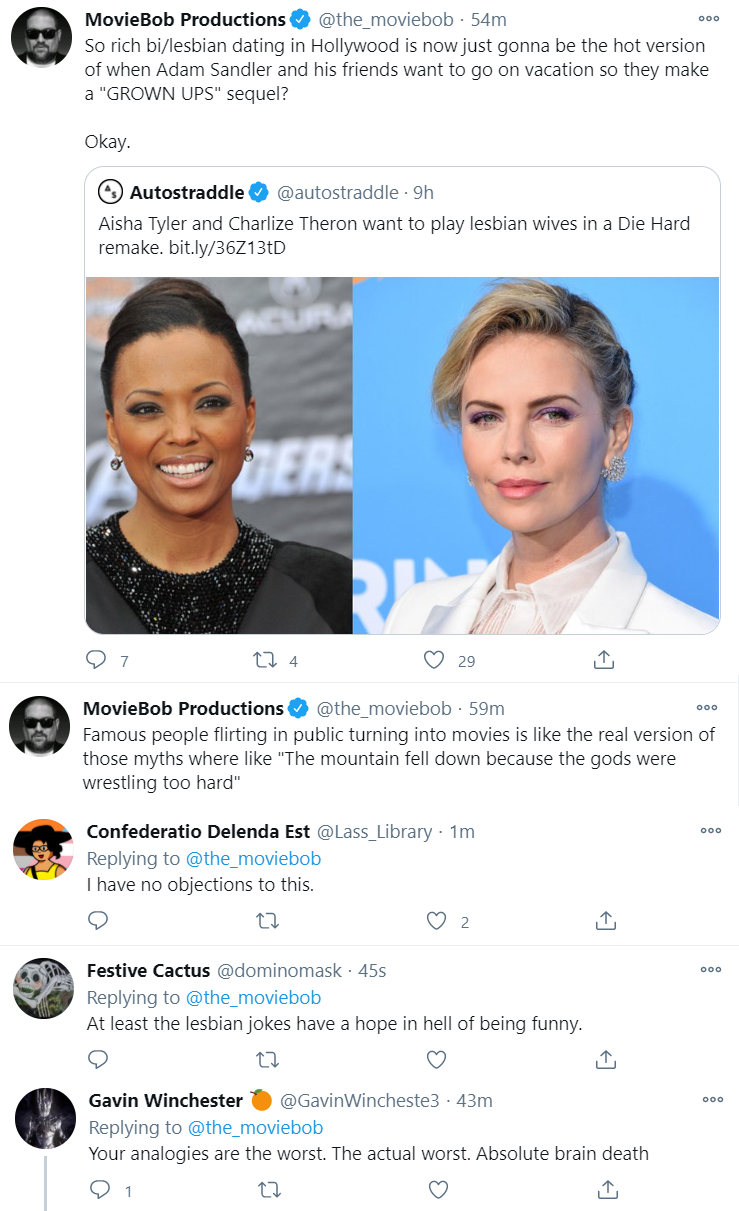Image resolution: width=739 pixels, height=1211 pixels.
Task: Open more options on Festive Cactus reply
Action: [x=710, y=969]
